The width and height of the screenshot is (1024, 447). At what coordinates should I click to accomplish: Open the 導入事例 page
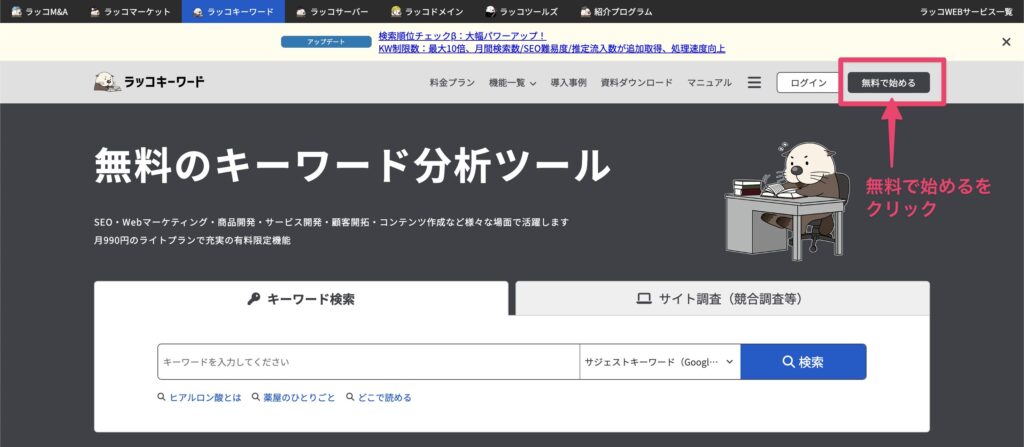tap(568, 83)
